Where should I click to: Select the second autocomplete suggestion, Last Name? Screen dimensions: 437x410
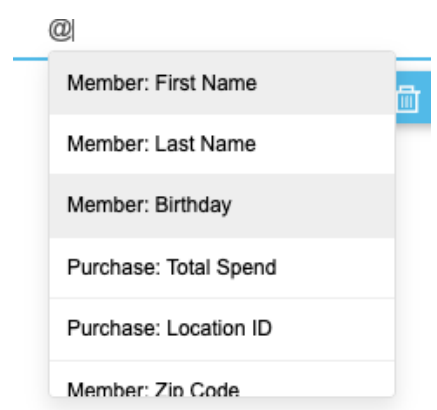pyautogui.click(x=222, y=144)
